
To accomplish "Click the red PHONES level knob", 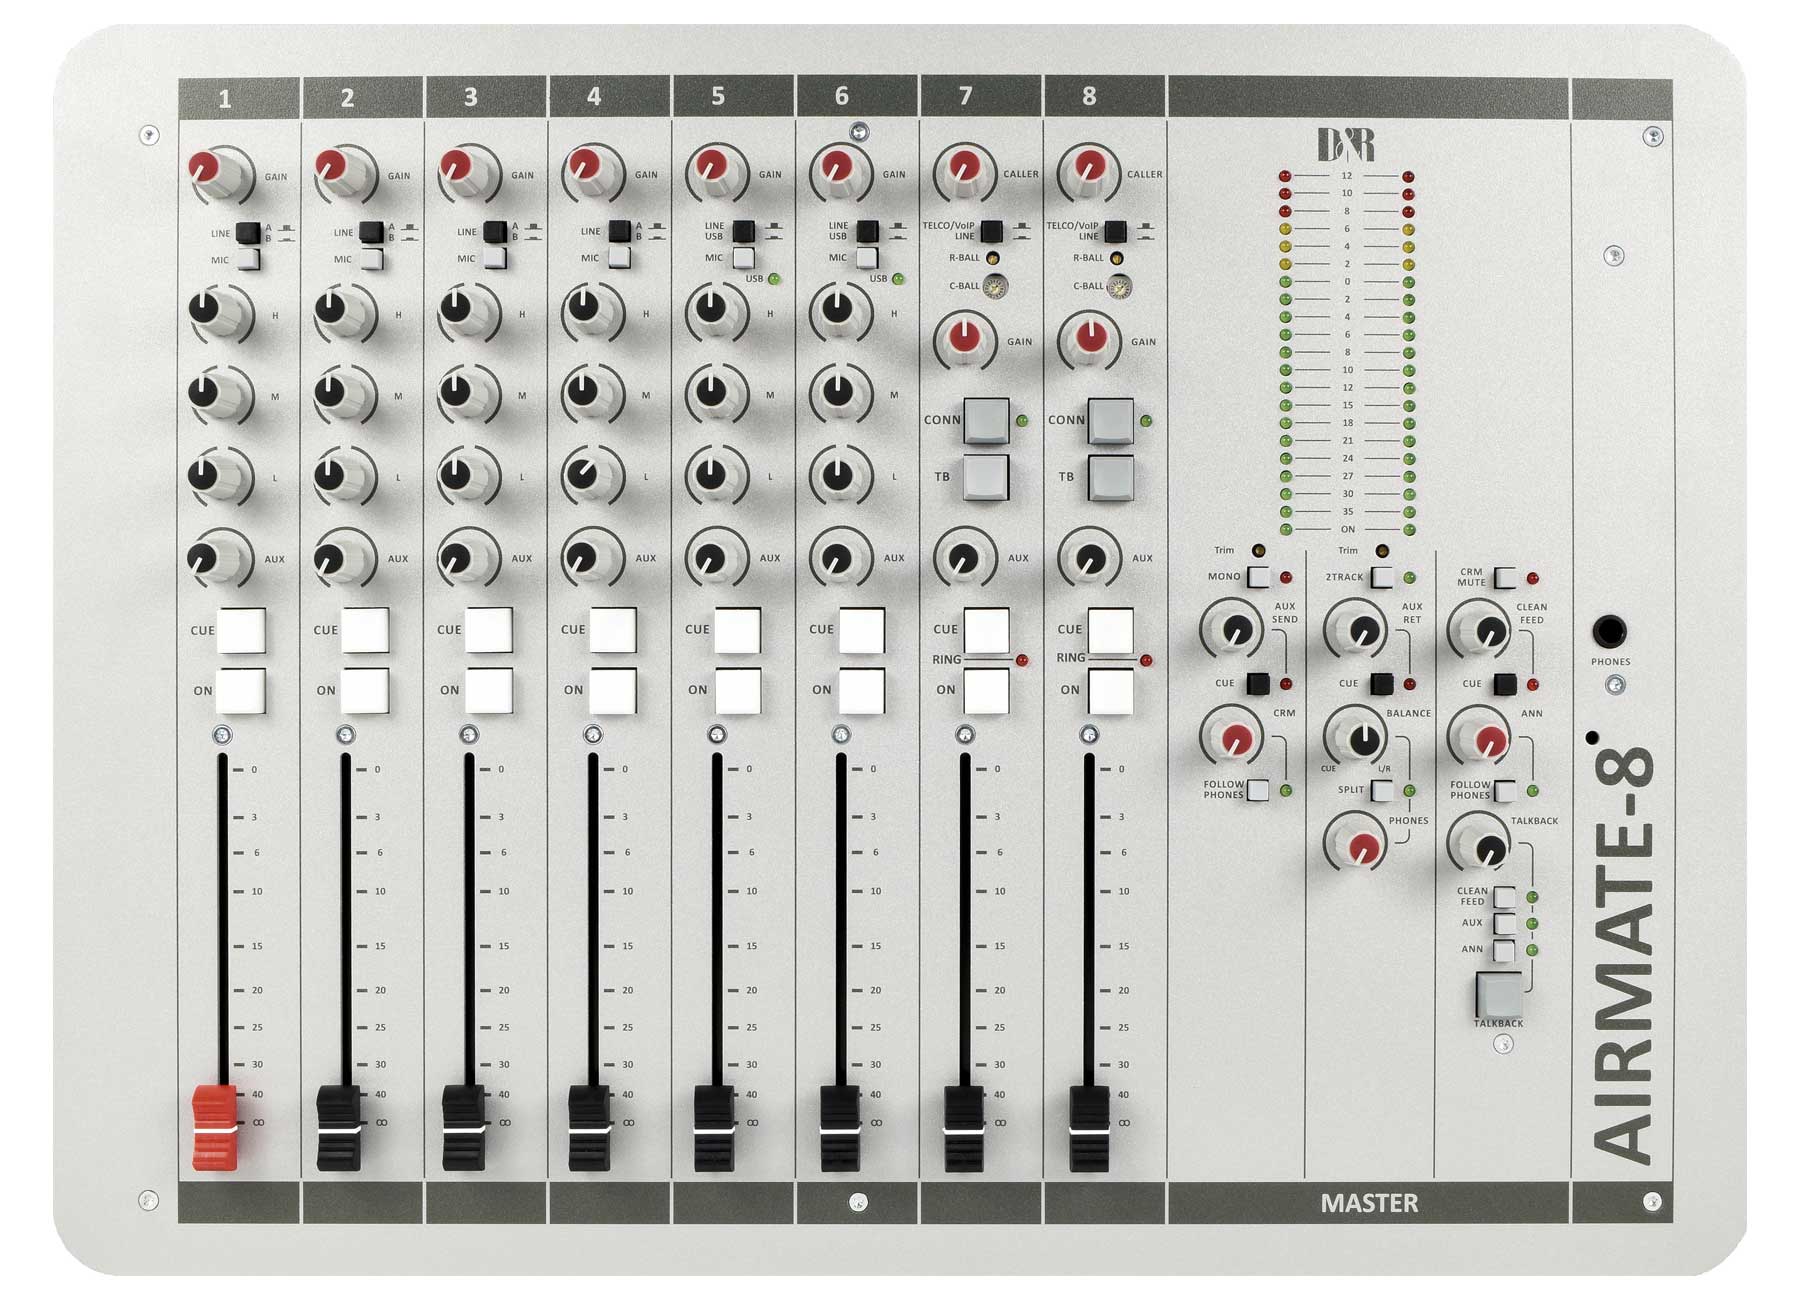I will click(1357, 845).
